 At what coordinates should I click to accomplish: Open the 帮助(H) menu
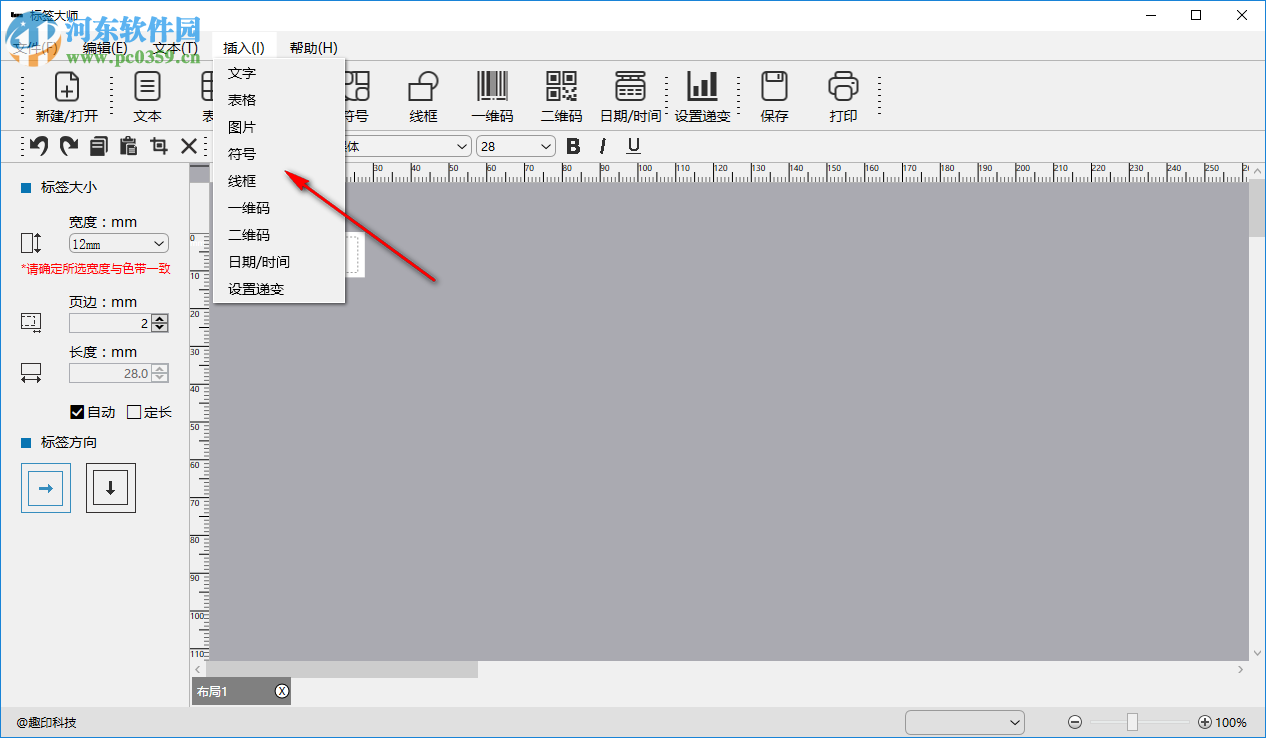tap(314, 47)
